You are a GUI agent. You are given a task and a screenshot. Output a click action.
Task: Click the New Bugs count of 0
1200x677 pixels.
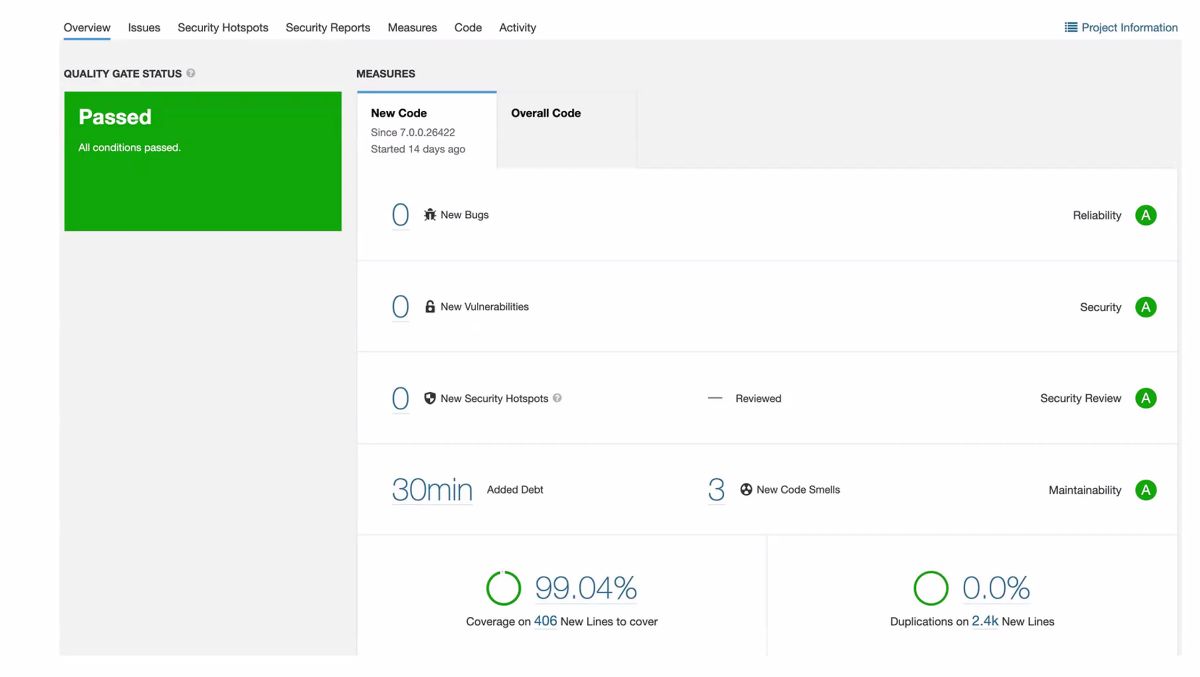click(x=400, y=215)
